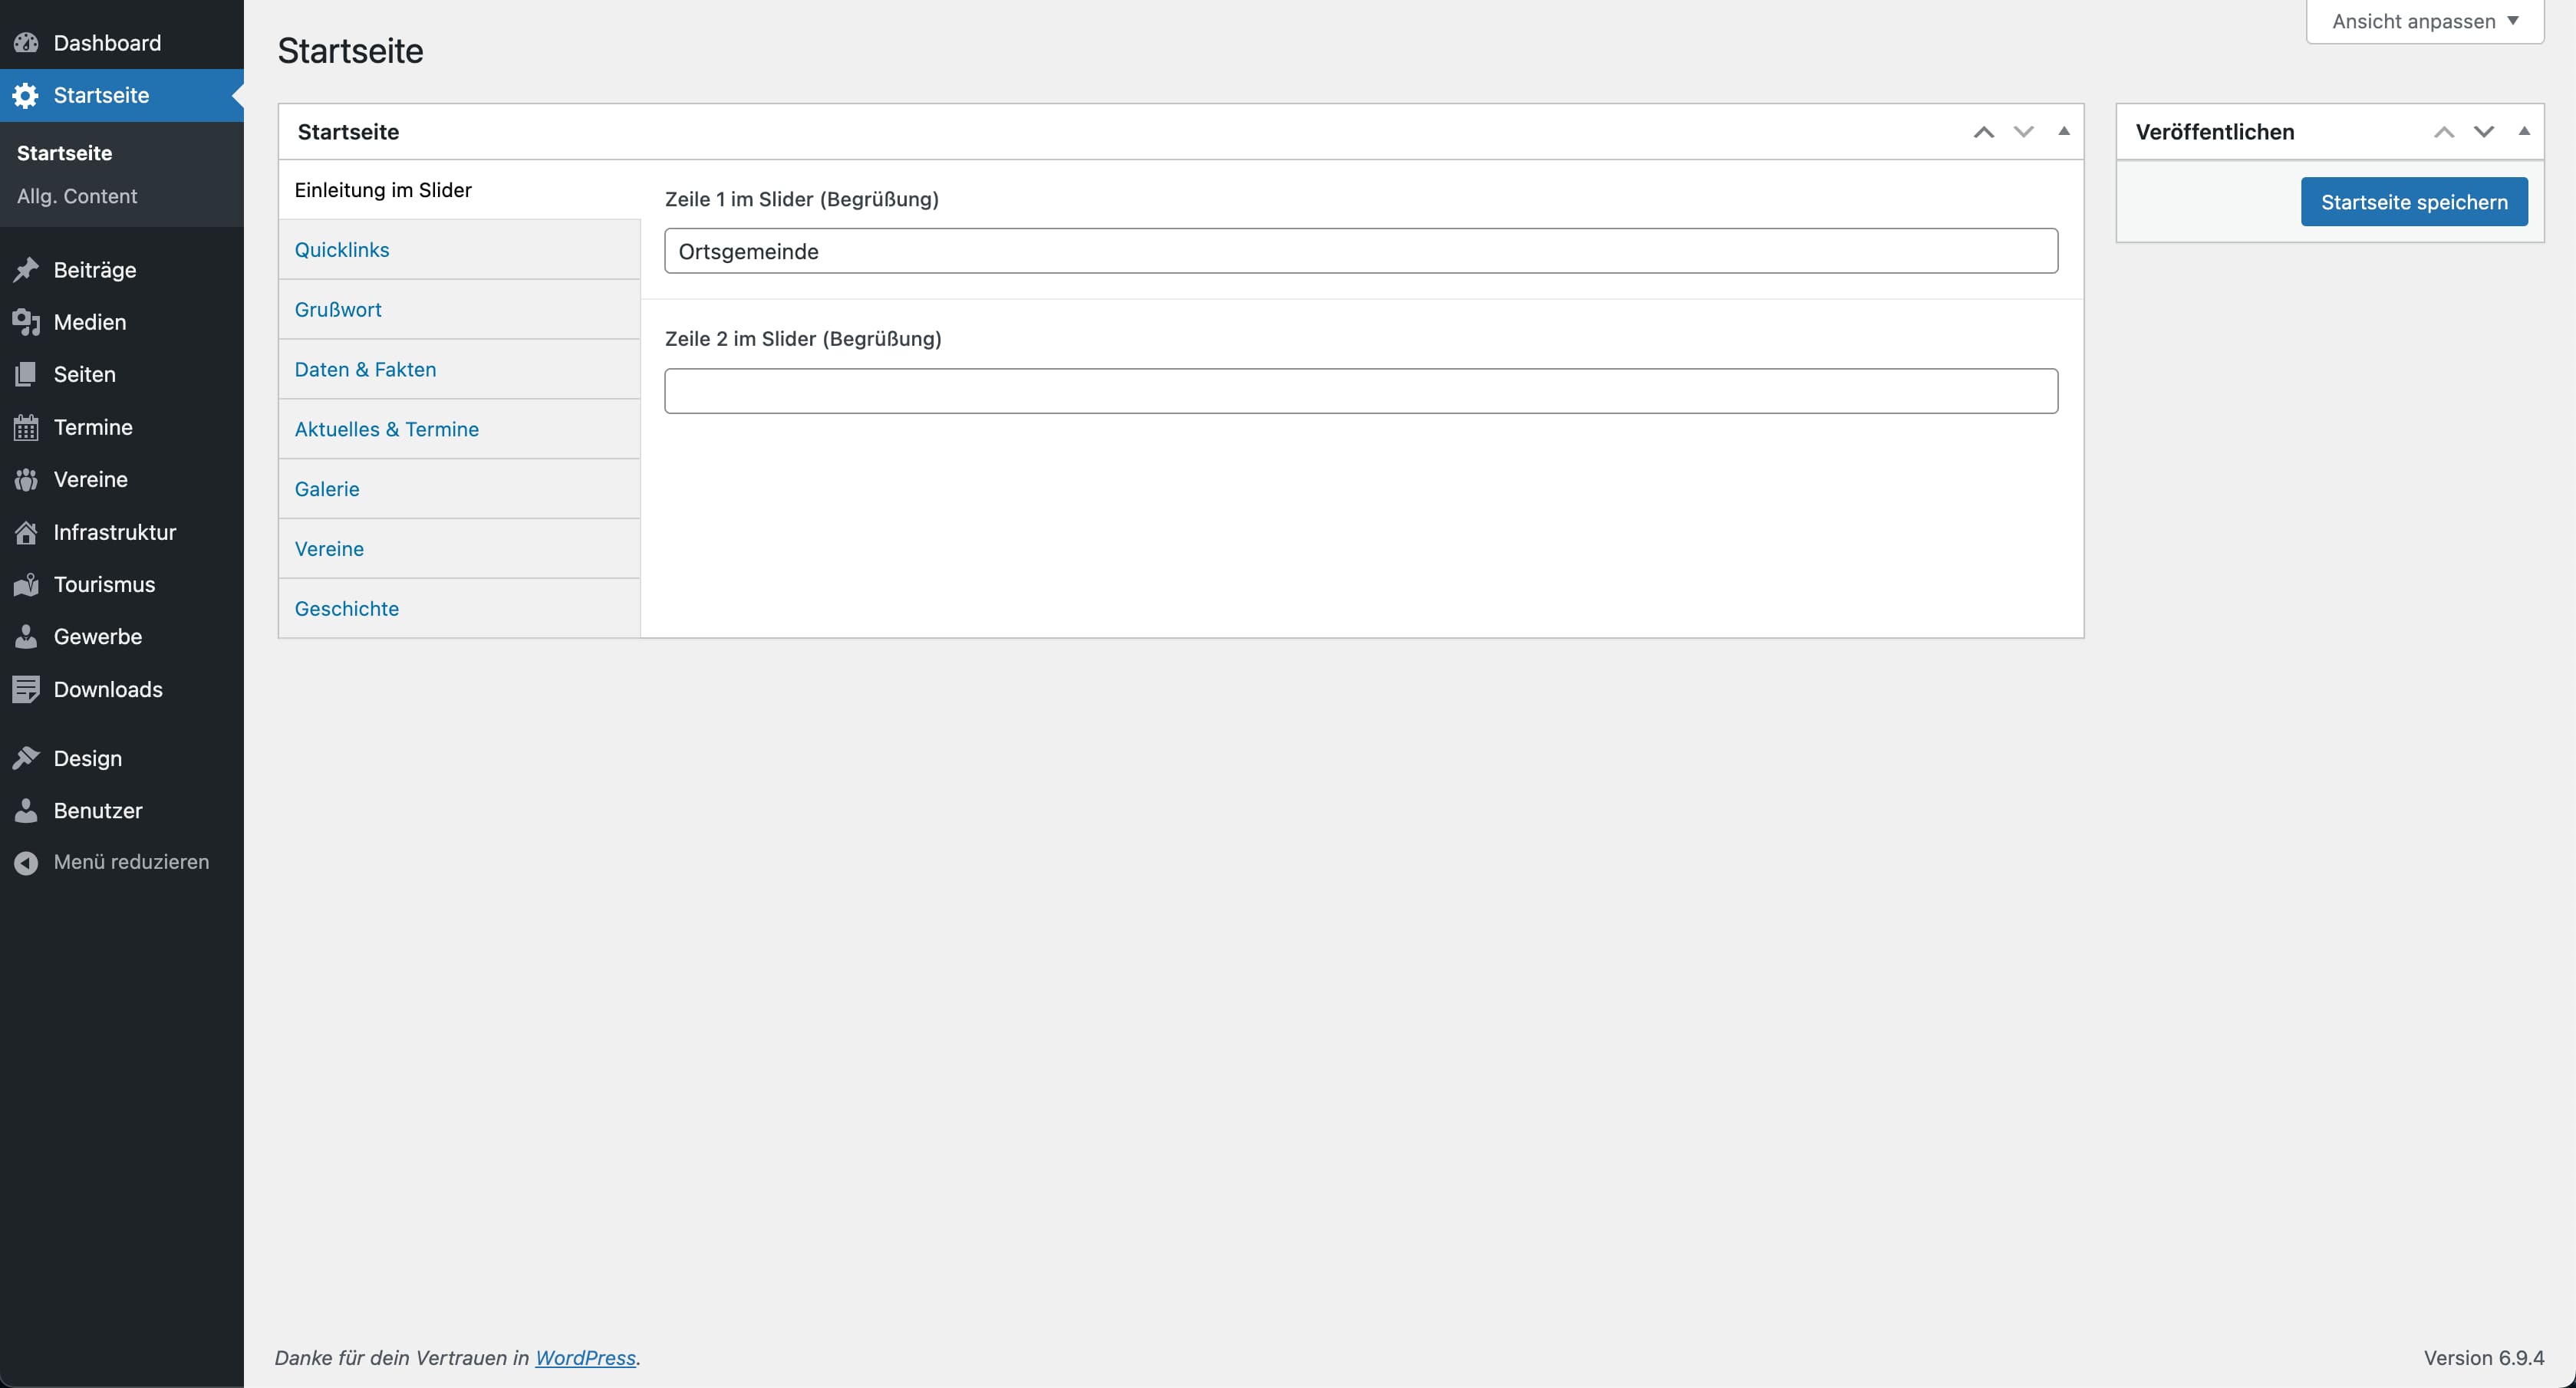Switch to the Quicklinks tab

[342, 250]
